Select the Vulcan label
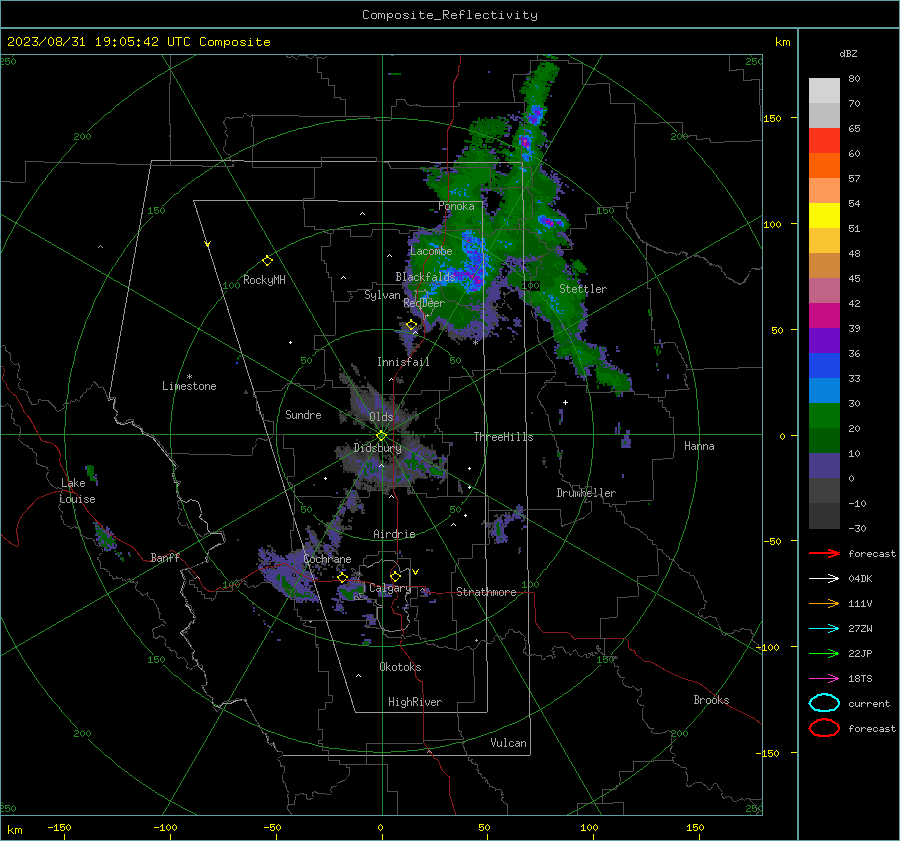This screenshot has height=841, width=900. (x=508, y=743)
